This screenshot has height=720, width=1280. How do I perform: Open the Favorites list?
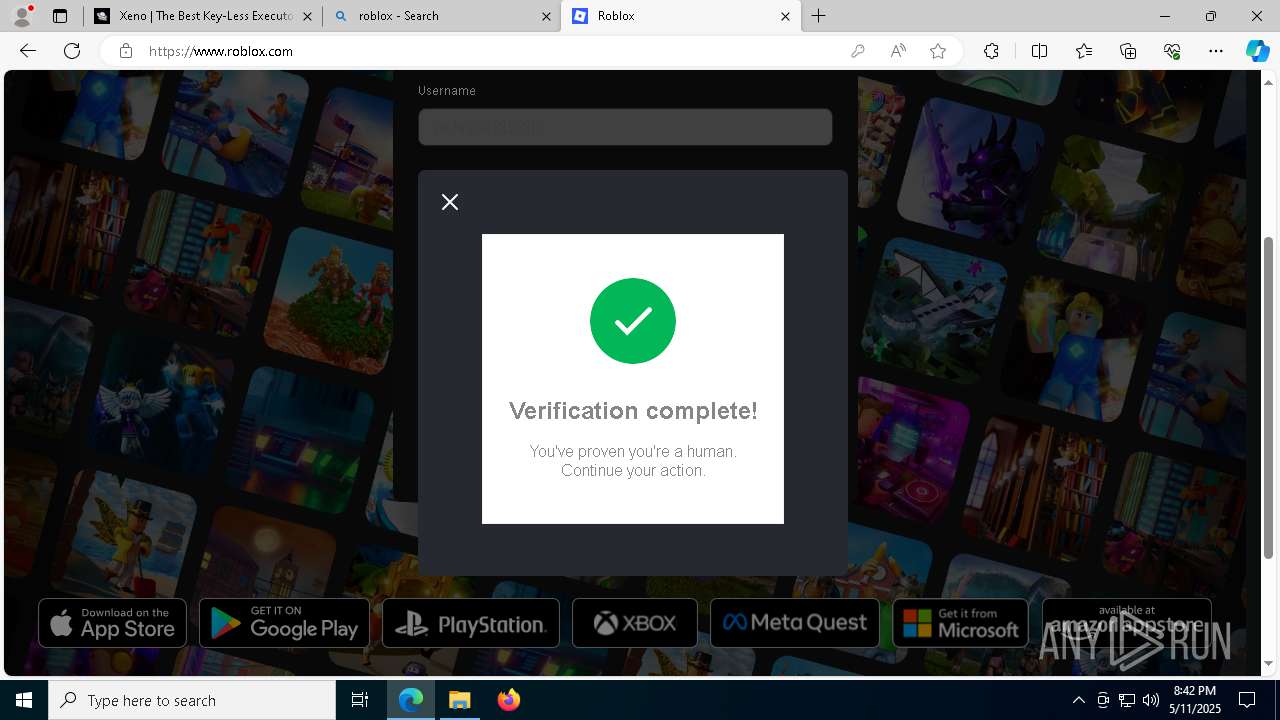1084,51
